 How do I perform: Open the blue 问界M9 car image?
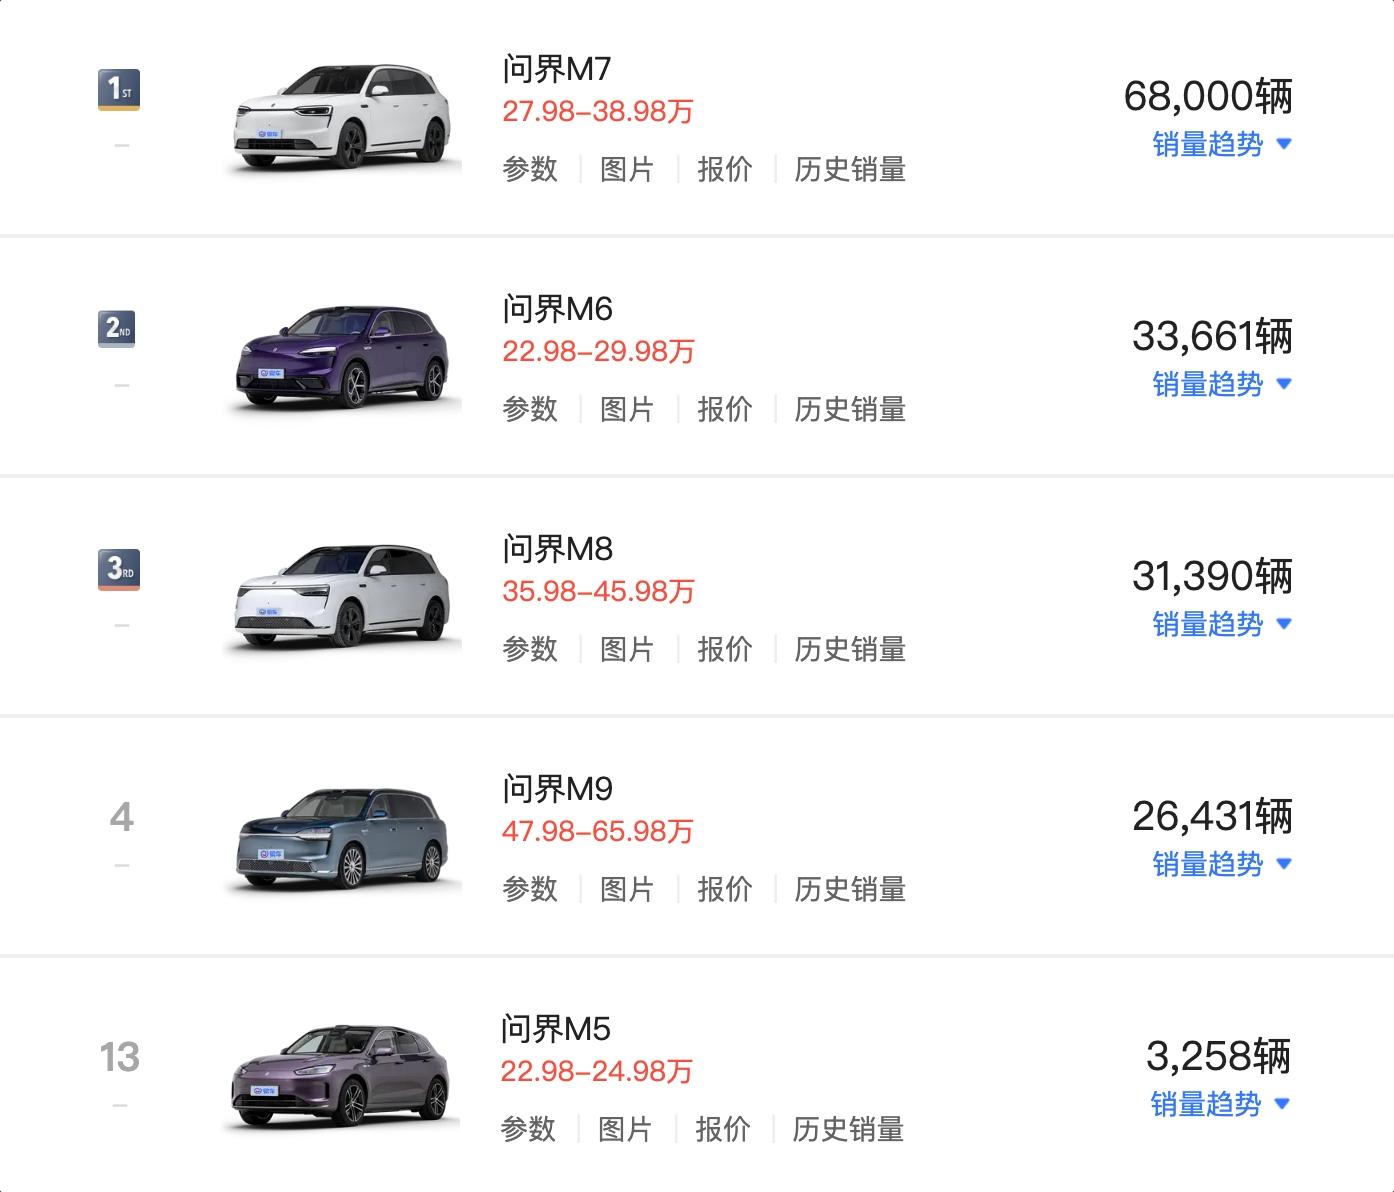tap(342, 837)
